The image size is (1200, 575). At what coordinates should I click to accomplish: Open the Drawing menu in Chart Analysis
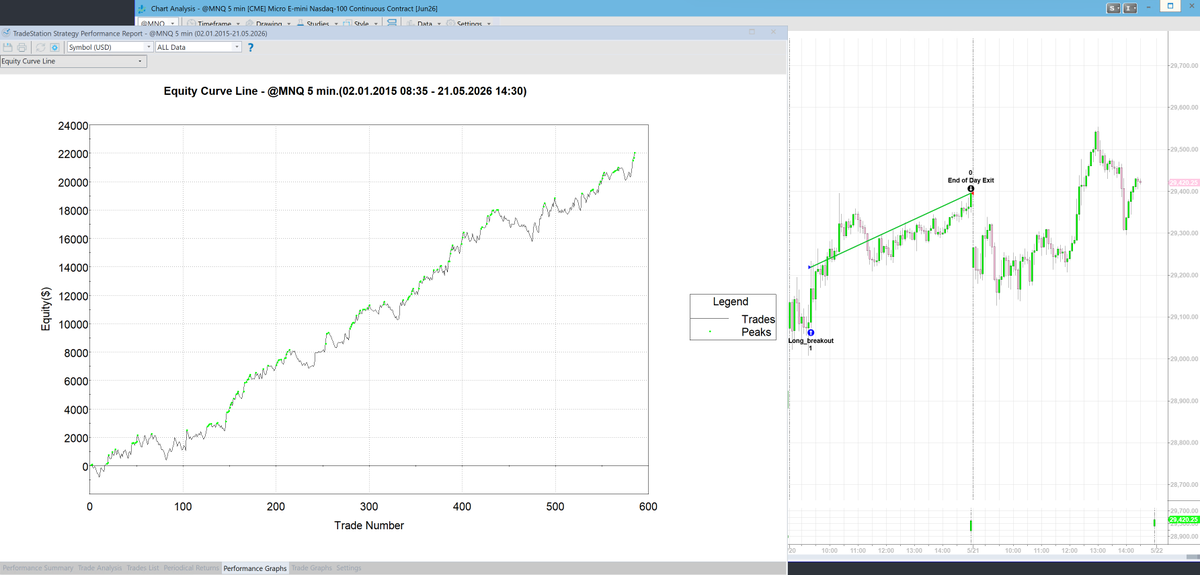pyautogui.click(x=269, y=23)
